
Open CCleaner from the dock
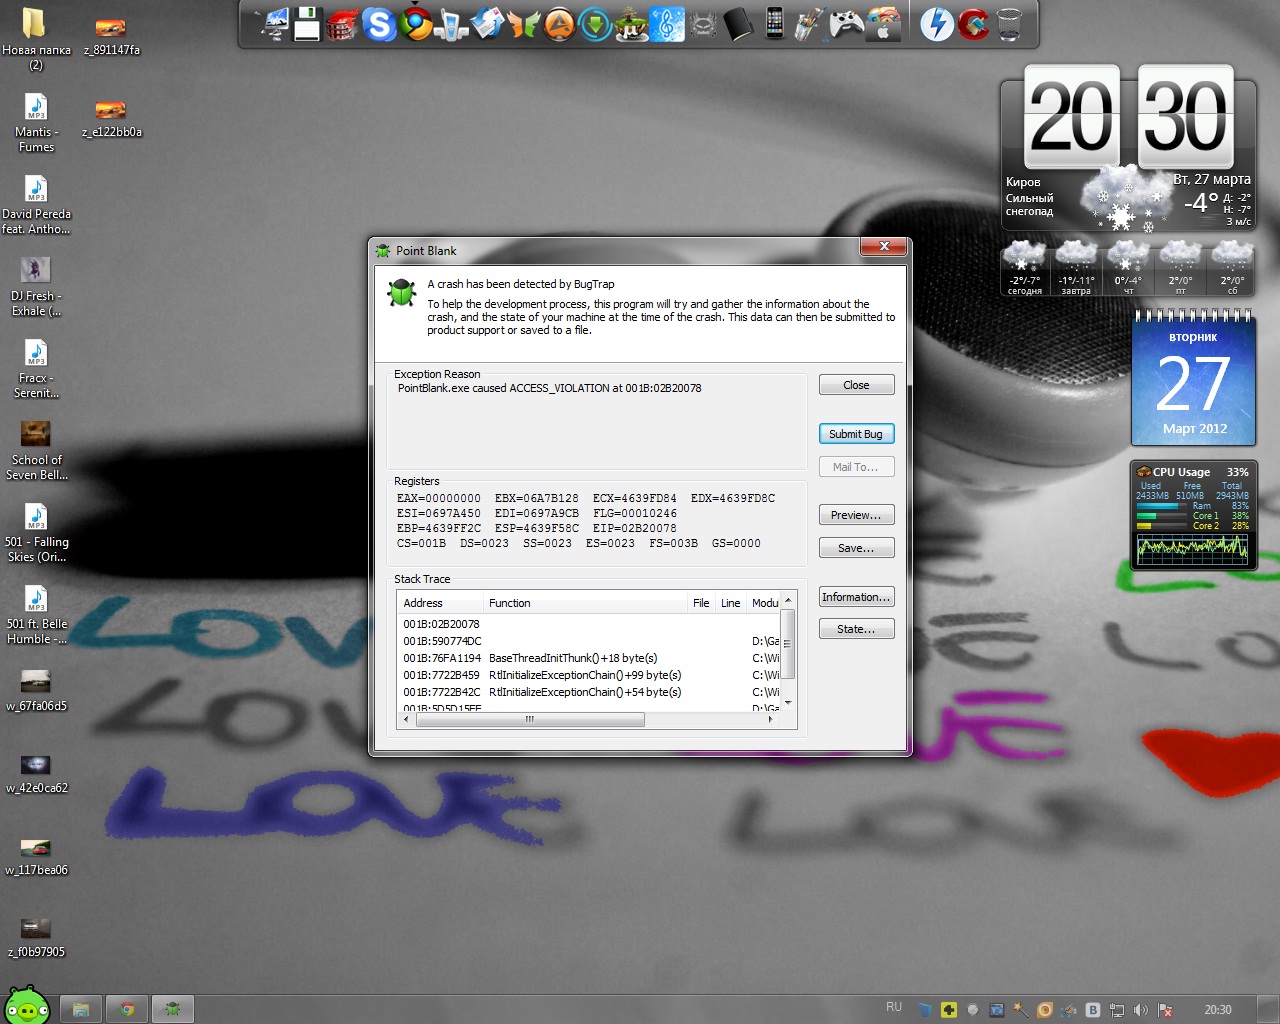(x=973, y=24)
